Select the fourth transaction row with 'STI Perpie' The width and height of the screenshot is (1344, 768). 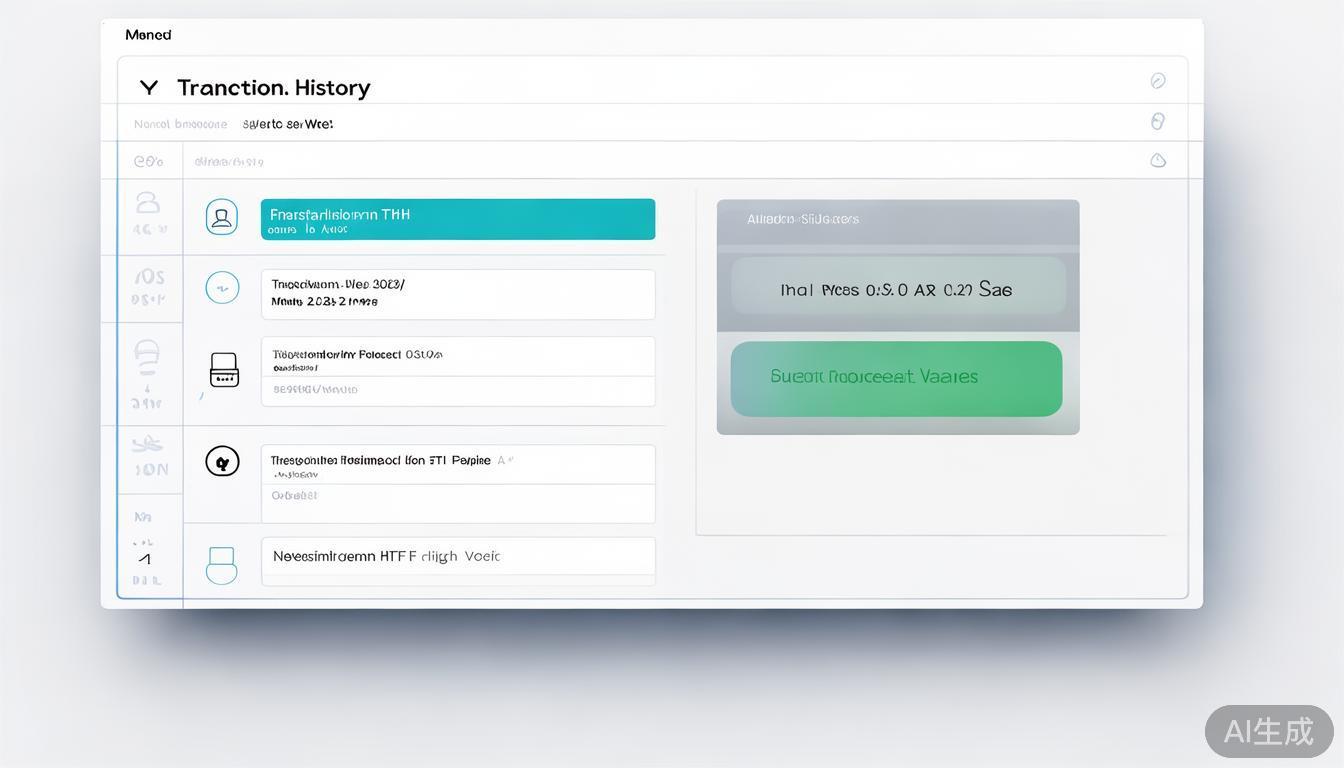coord(458,464)
